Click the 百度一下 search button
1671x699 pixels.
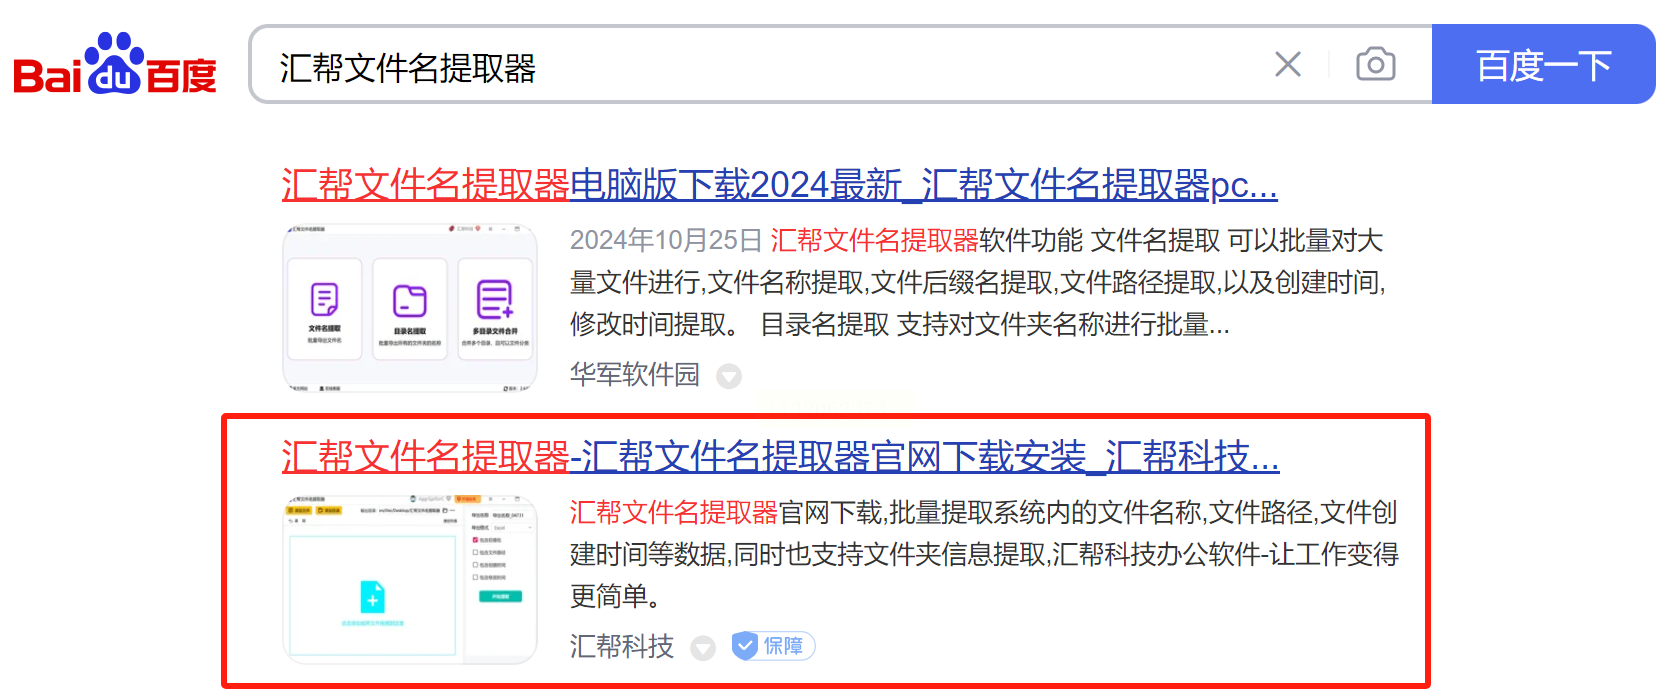[x=1543, y=64]
